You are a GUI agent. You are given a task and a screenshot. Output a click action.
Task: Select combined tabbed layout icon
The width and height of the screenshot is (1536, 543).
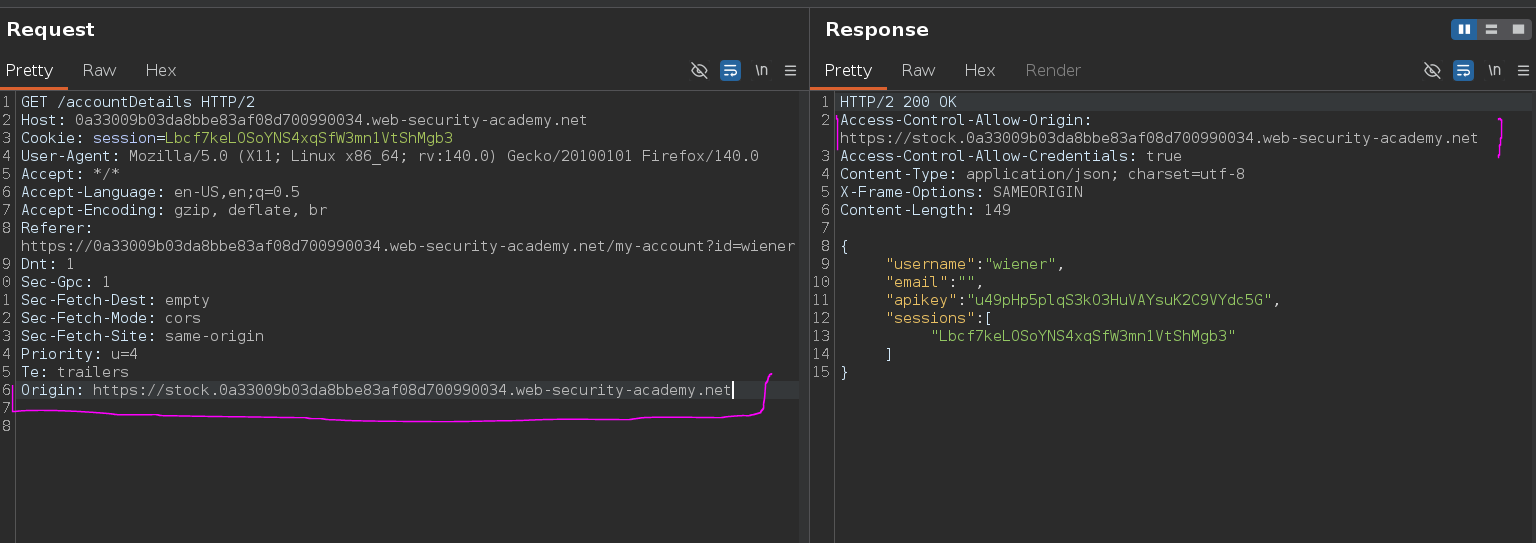(x=1516, y=29)
